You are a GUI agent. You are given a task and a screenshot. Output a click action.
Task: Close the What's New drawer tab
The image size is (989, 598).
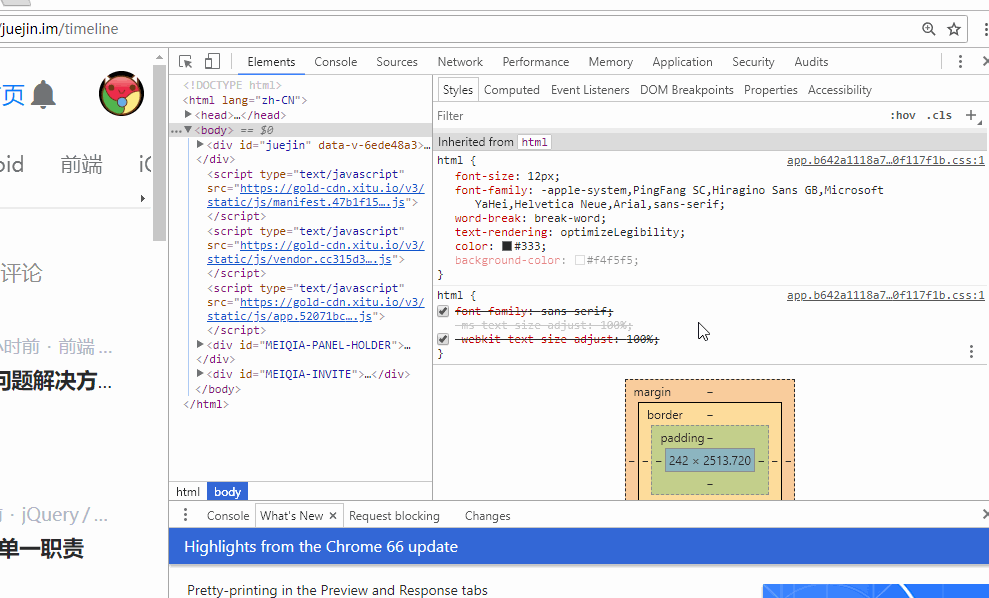(333, 516)
